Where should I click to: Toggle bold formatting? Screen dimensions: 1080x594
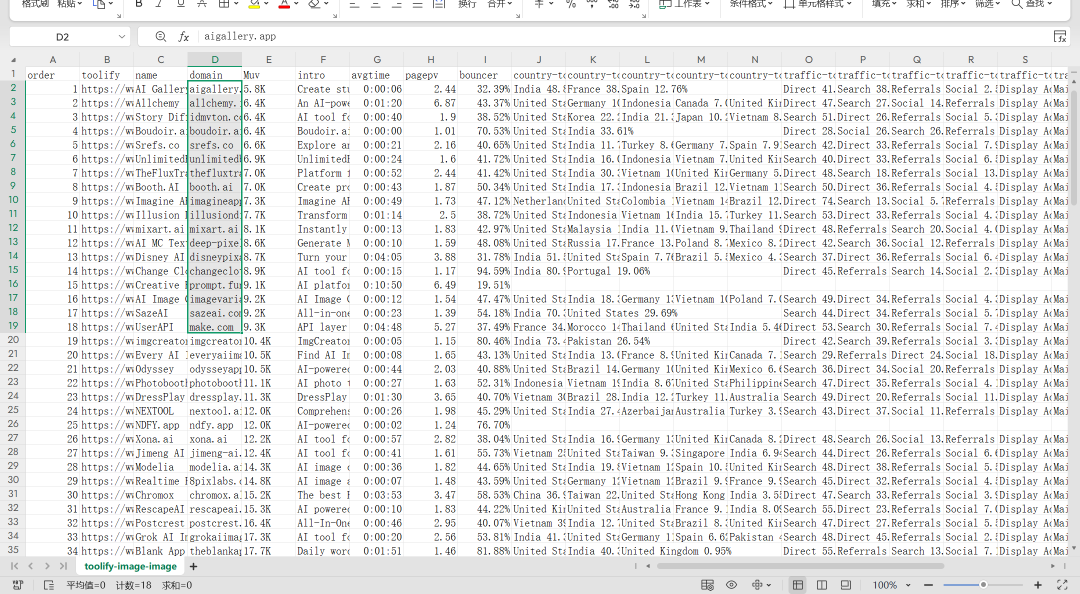pos(138,4)
